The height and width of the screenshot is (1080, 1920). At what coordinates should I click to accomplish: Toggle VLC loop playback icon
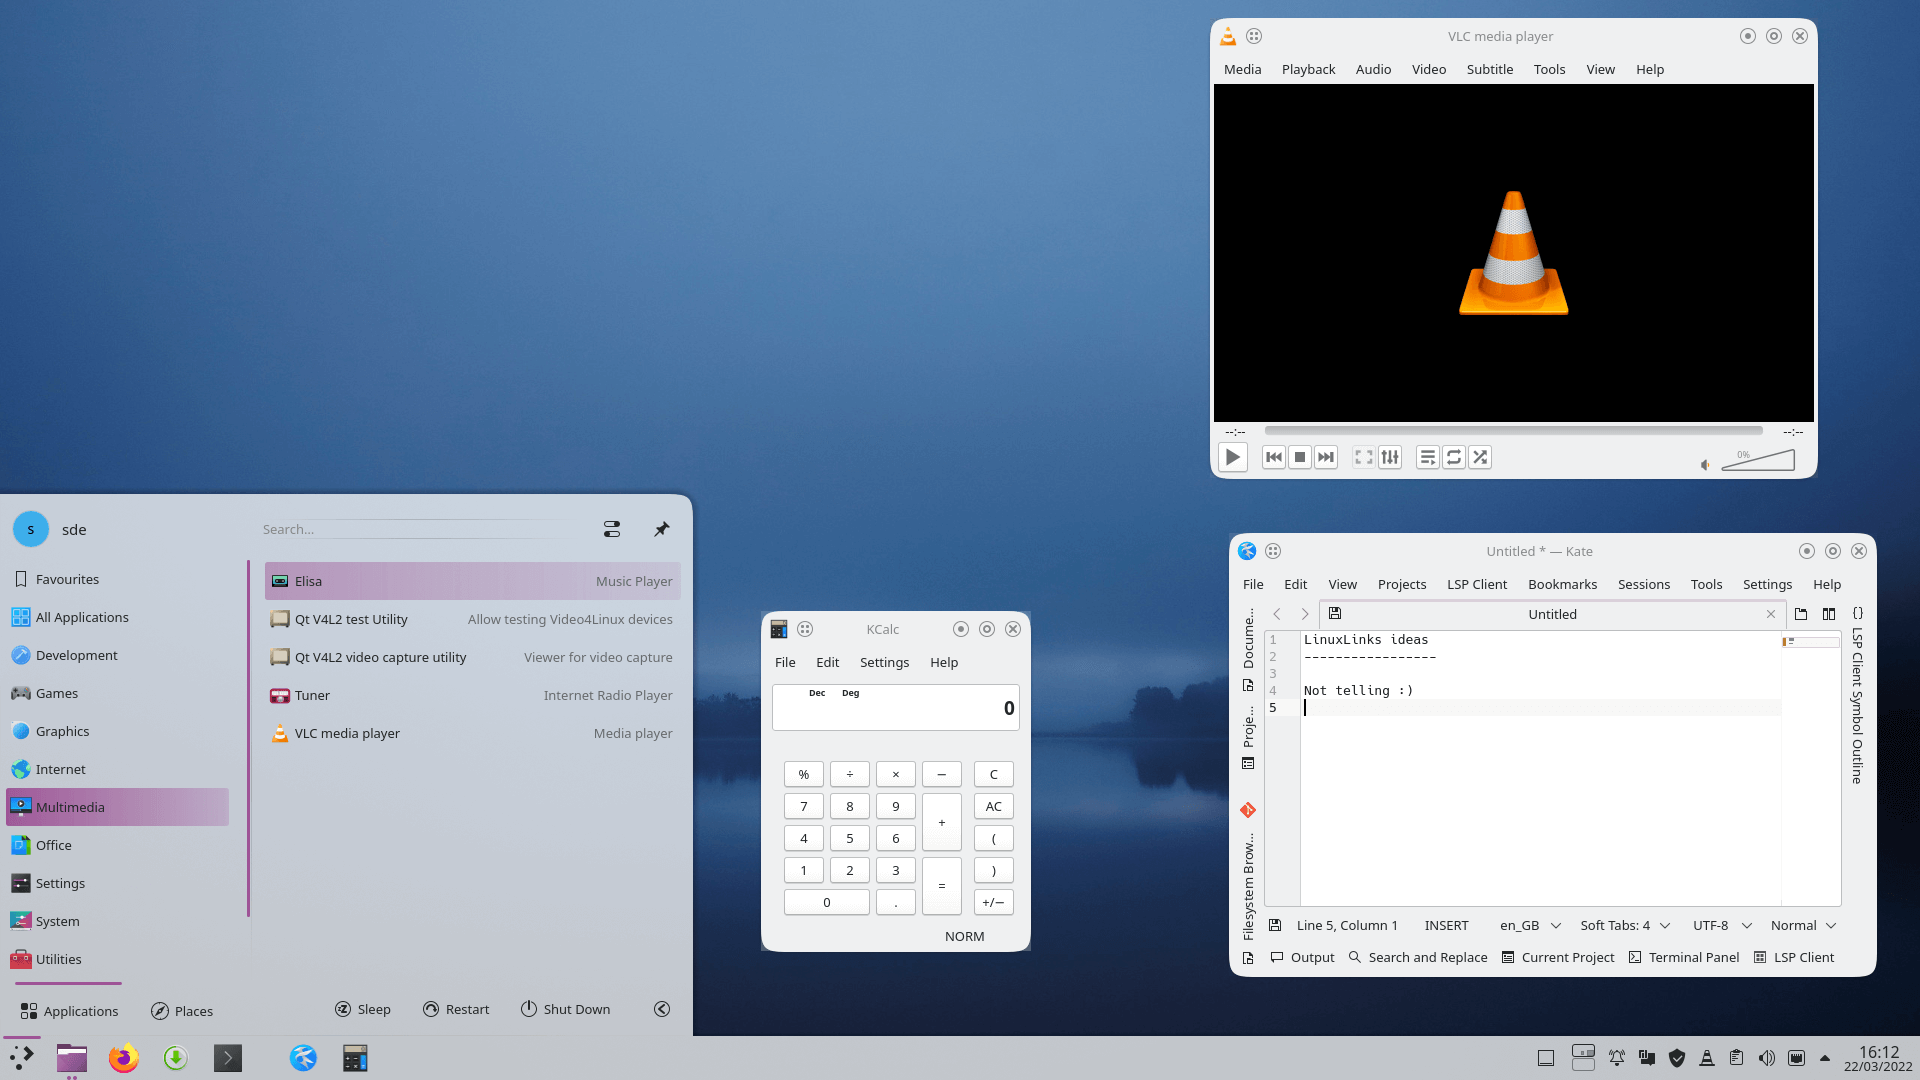point(1453,456)
